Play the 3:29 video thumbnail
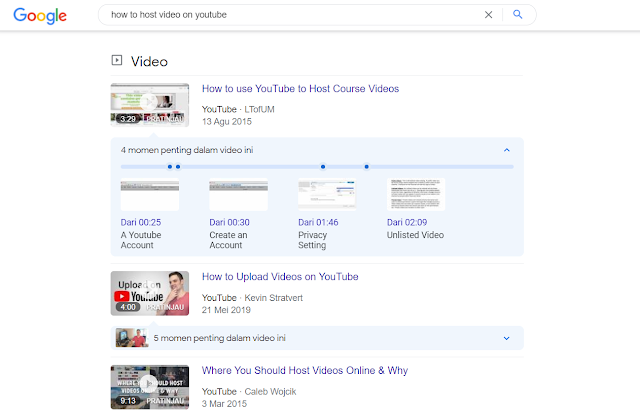The height and width of the screenshot is (414, 640). (x=150, y=105)
